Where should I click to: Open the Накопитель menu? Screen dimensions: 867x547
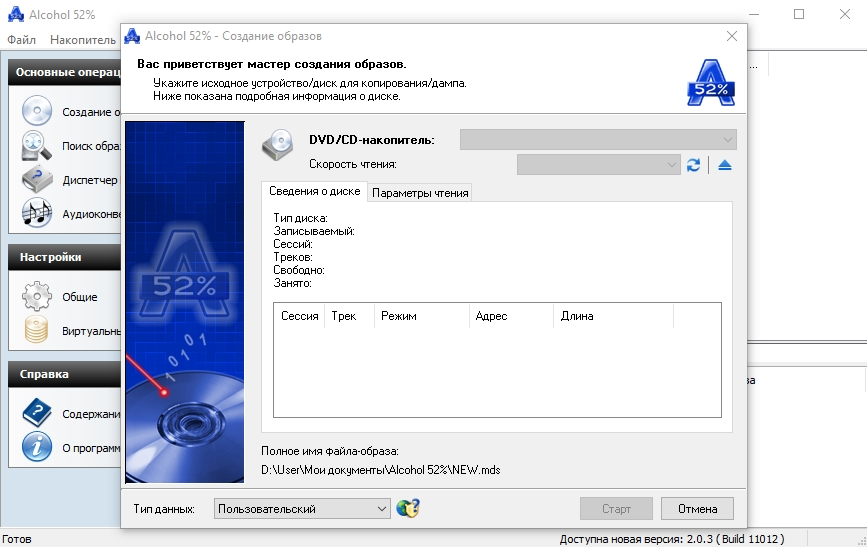pyautogui.click(x=83, y=40)
